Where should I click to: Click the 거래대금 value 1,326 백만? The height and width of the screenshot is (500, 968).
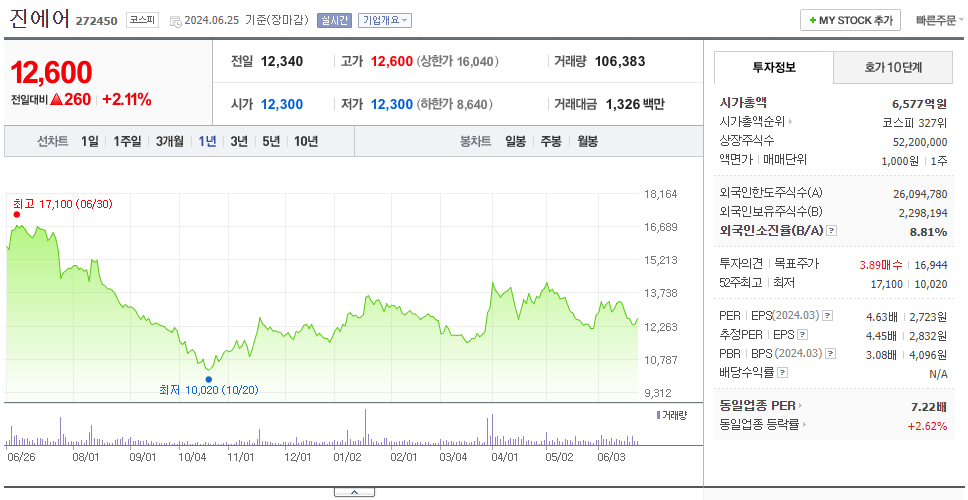click(x=635, y=104)
